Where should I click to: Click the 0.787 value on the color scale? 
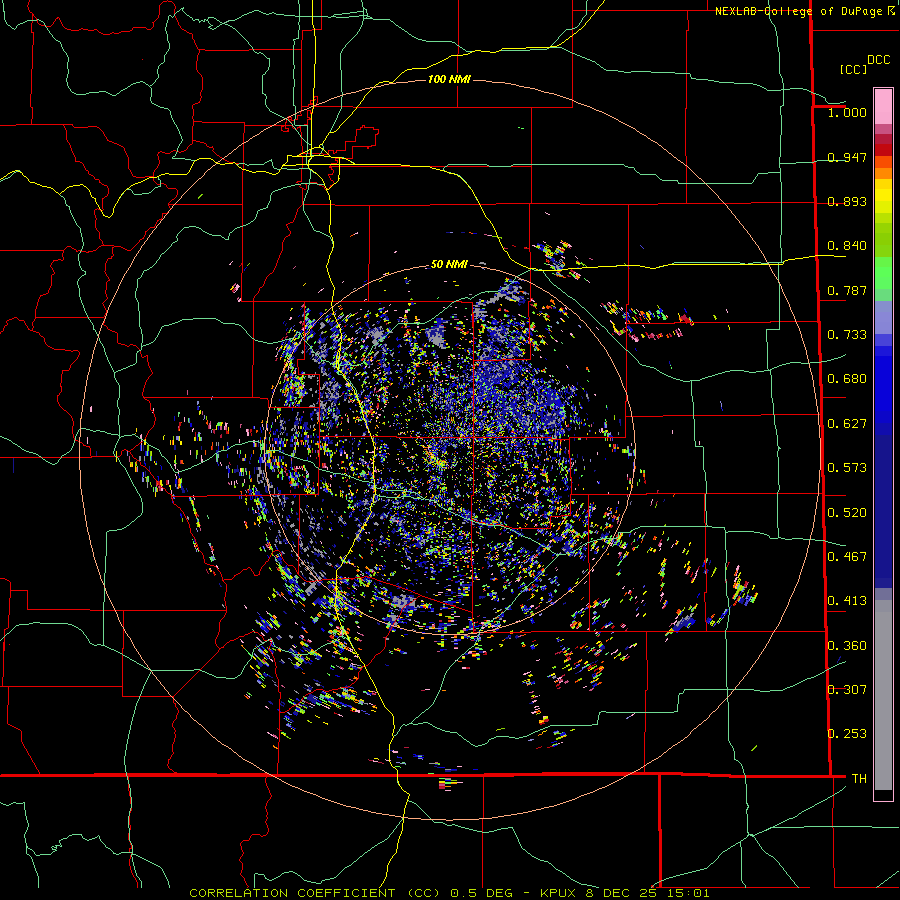[847, 290]
